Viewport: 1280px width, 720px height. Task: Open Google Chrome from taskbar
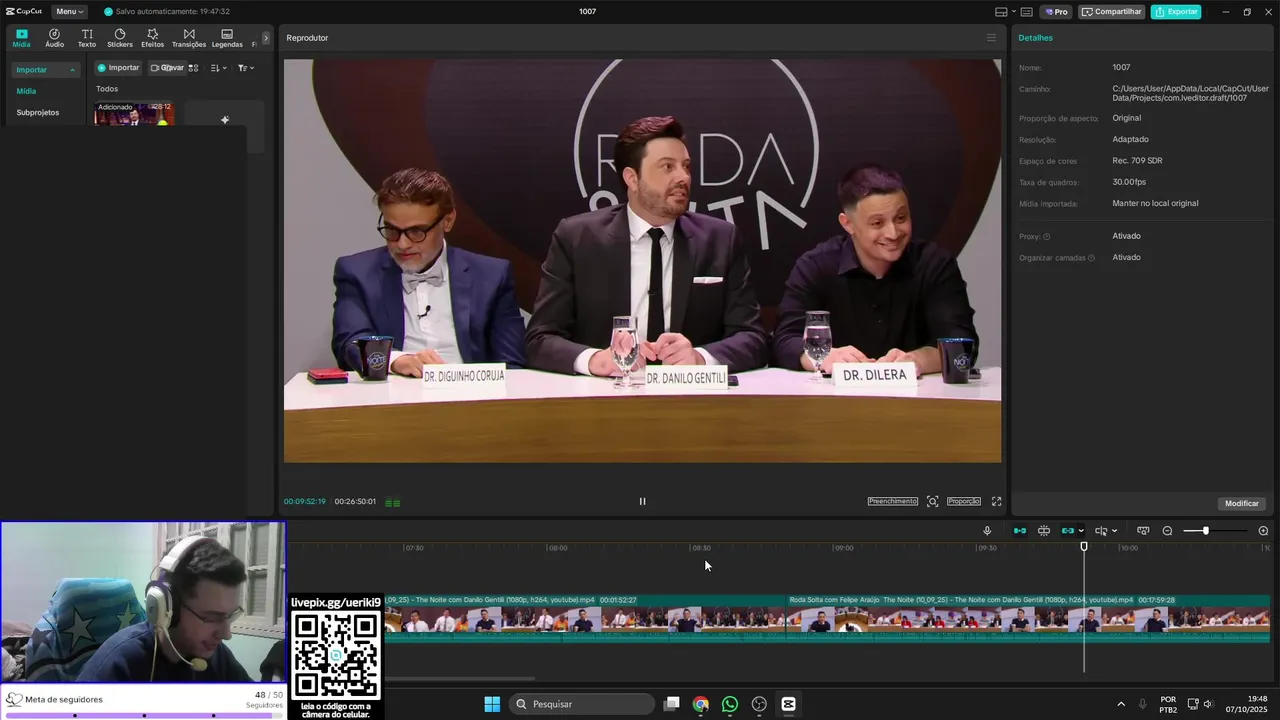click(701, 704)
